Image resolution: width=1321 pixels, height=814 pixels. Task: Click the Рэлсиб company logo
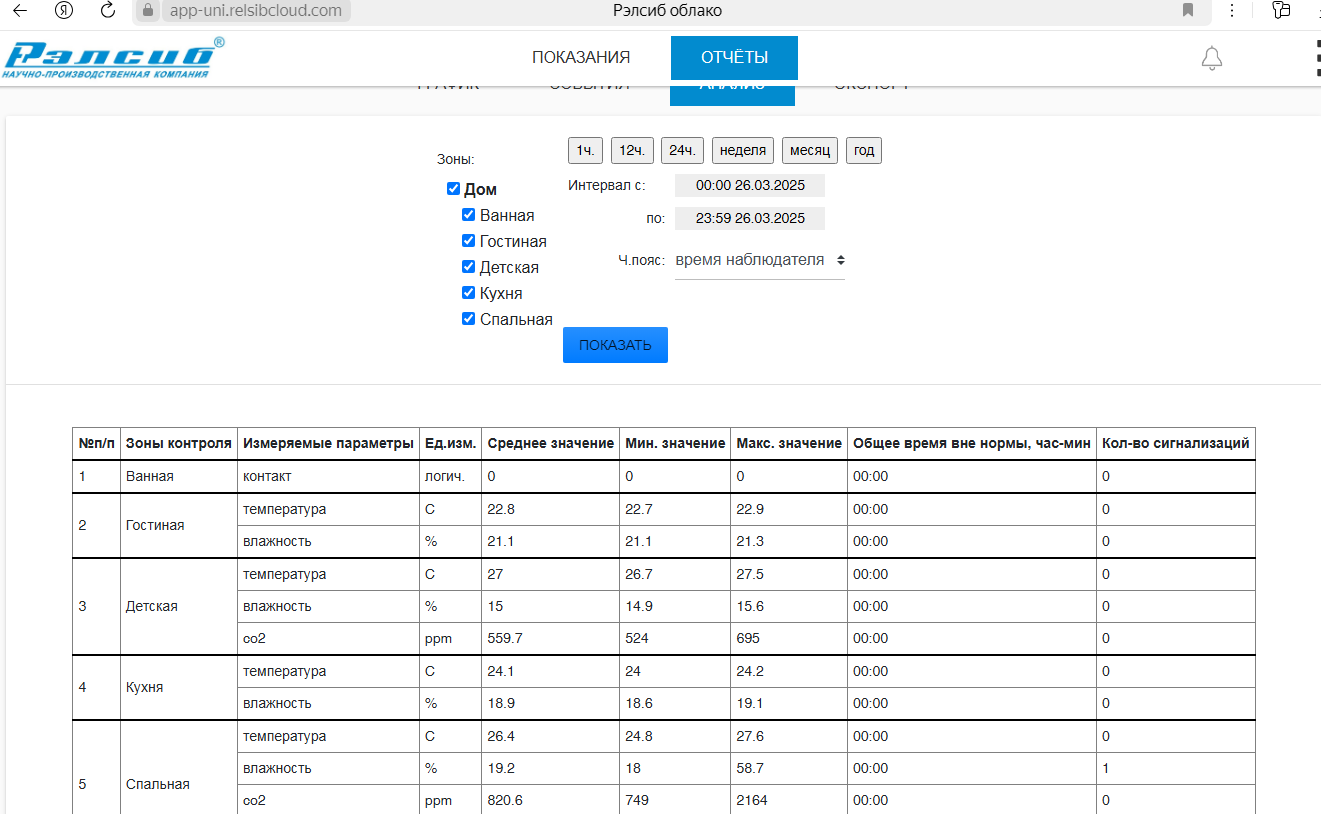[114, 59]
